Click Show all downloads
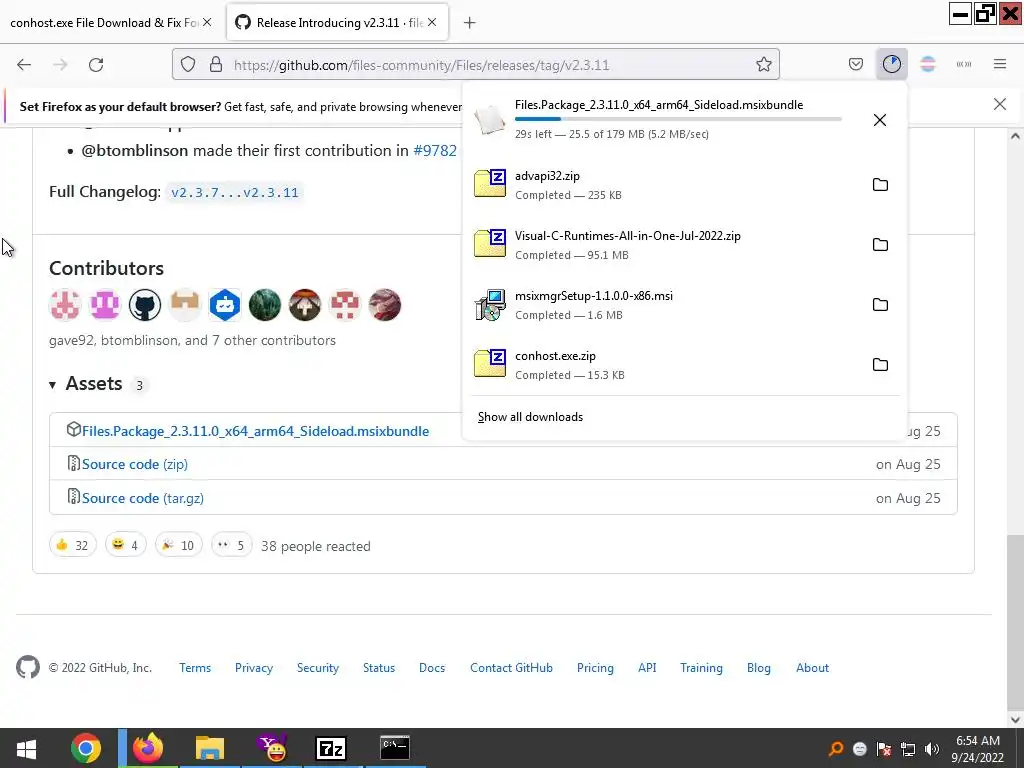Viewport: 1024px width, 768px height. pyautogui.click(x=530, y=417)
